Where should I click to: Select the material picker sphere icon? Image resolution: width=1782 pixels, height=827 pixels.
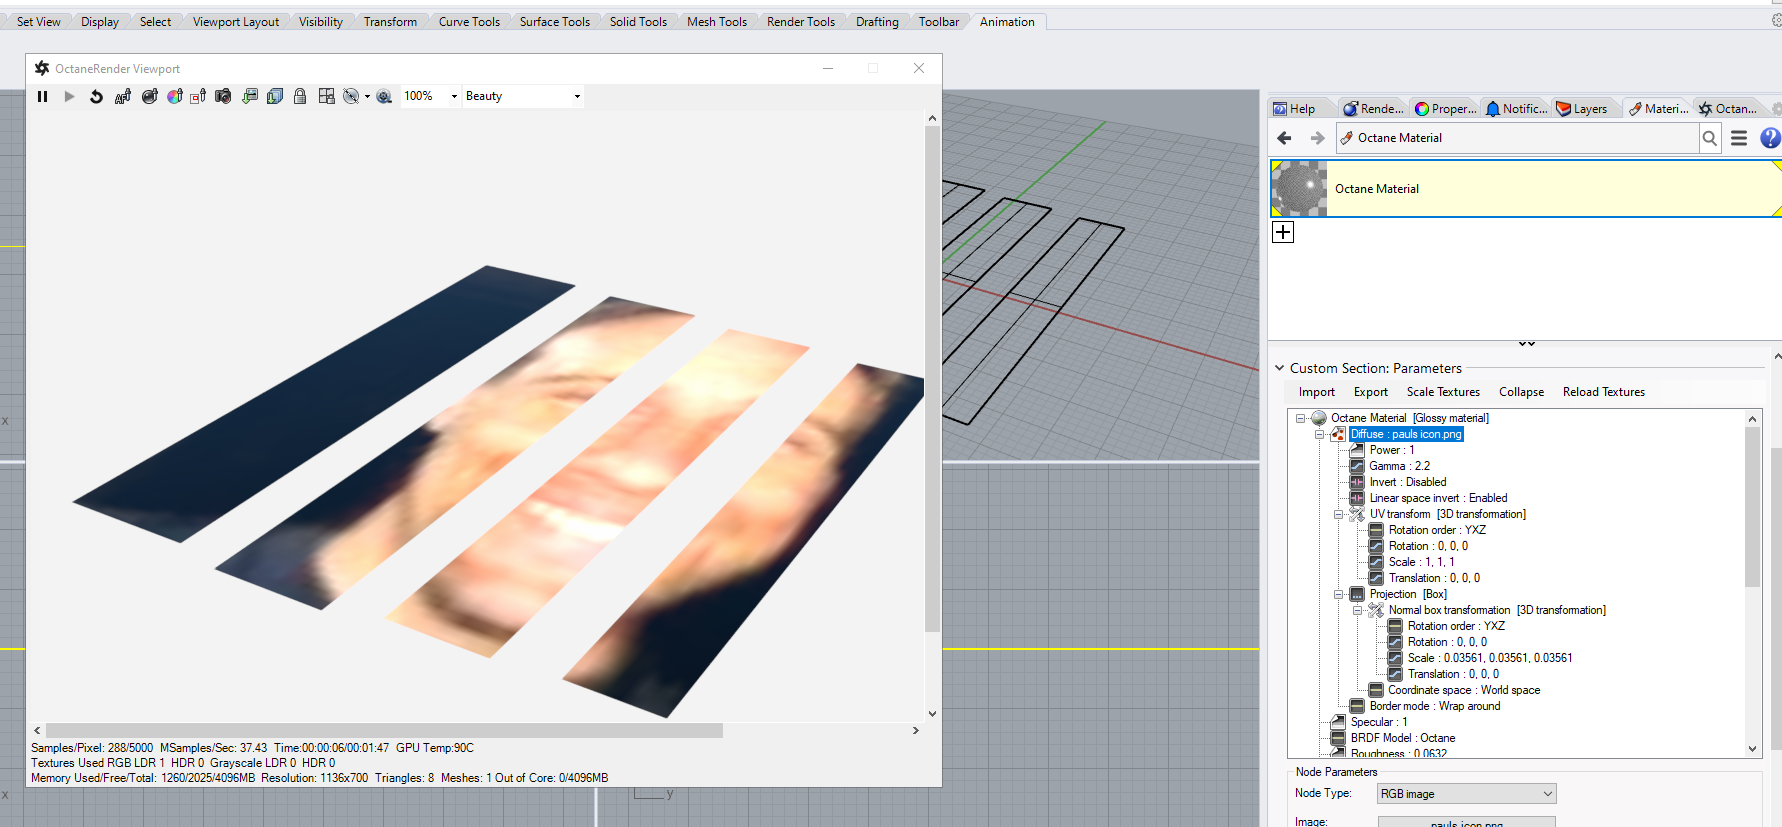click(x=149, y=96)
